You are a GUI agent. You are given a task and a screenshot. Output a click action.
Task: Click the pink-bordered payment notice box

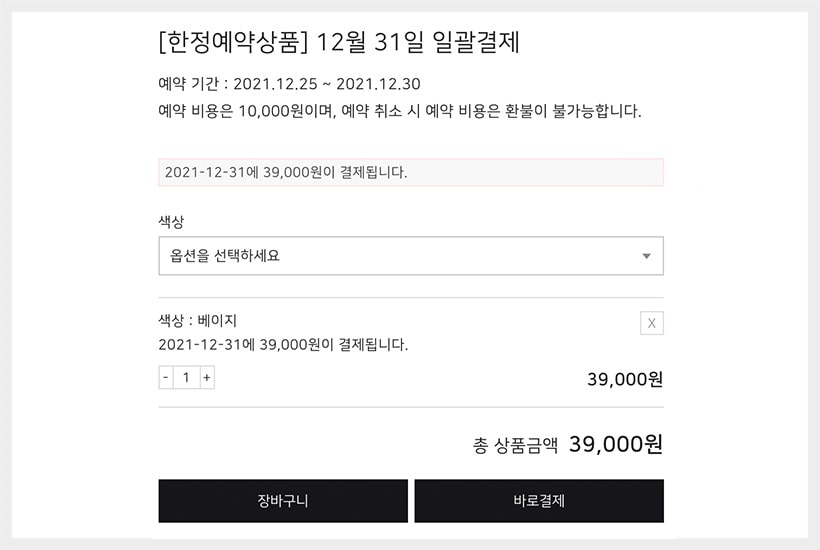(410, 172)
